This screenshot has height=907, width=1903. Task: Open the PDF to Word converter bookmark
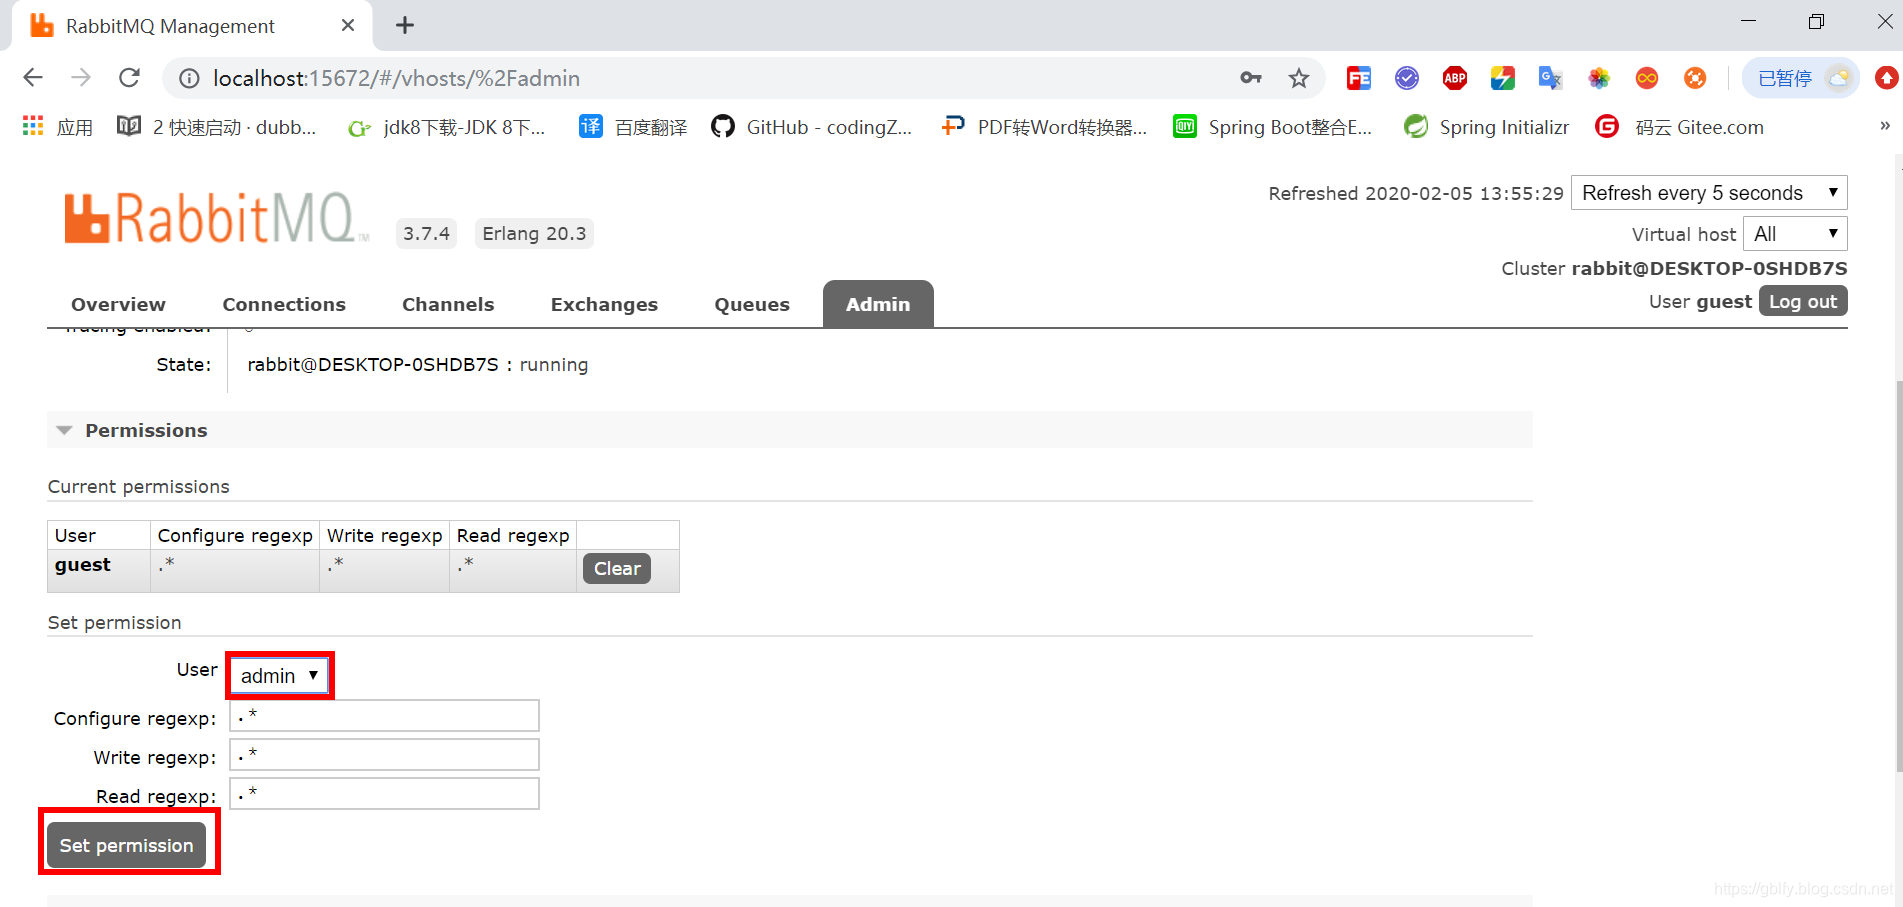pyautogui.click(x=1045, y=127)
